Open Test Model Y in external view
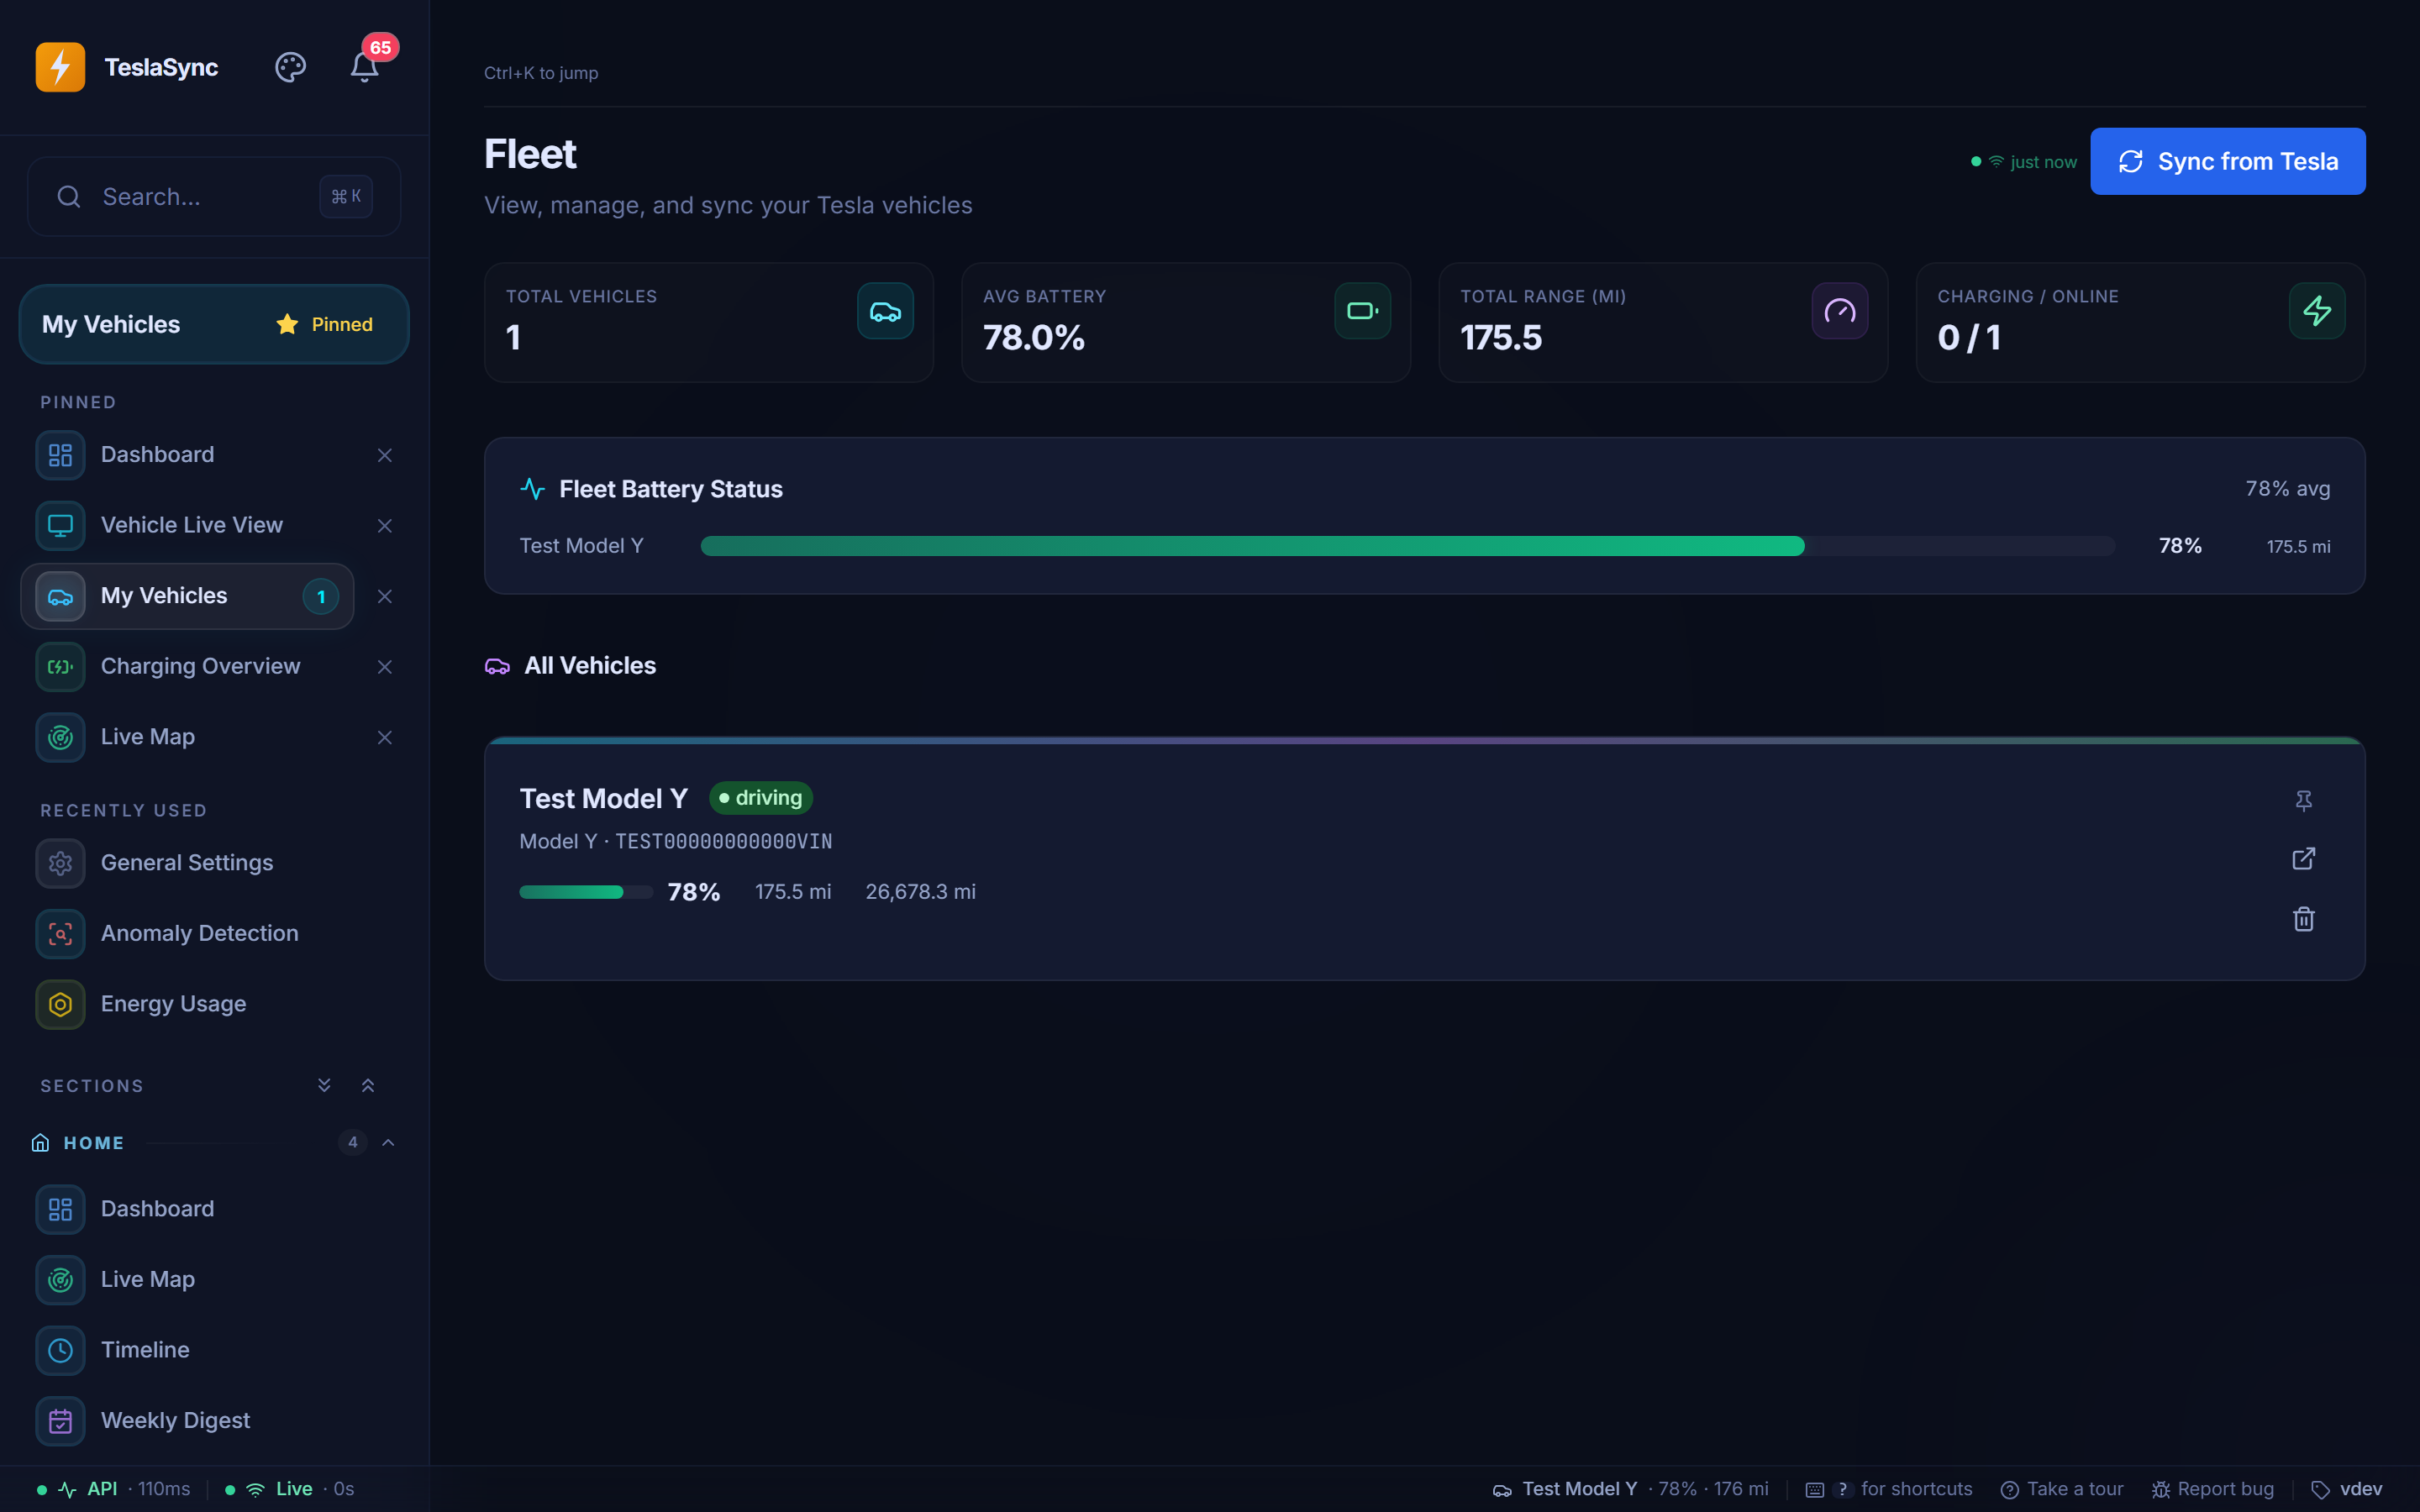 click(x=2303, y=859)
